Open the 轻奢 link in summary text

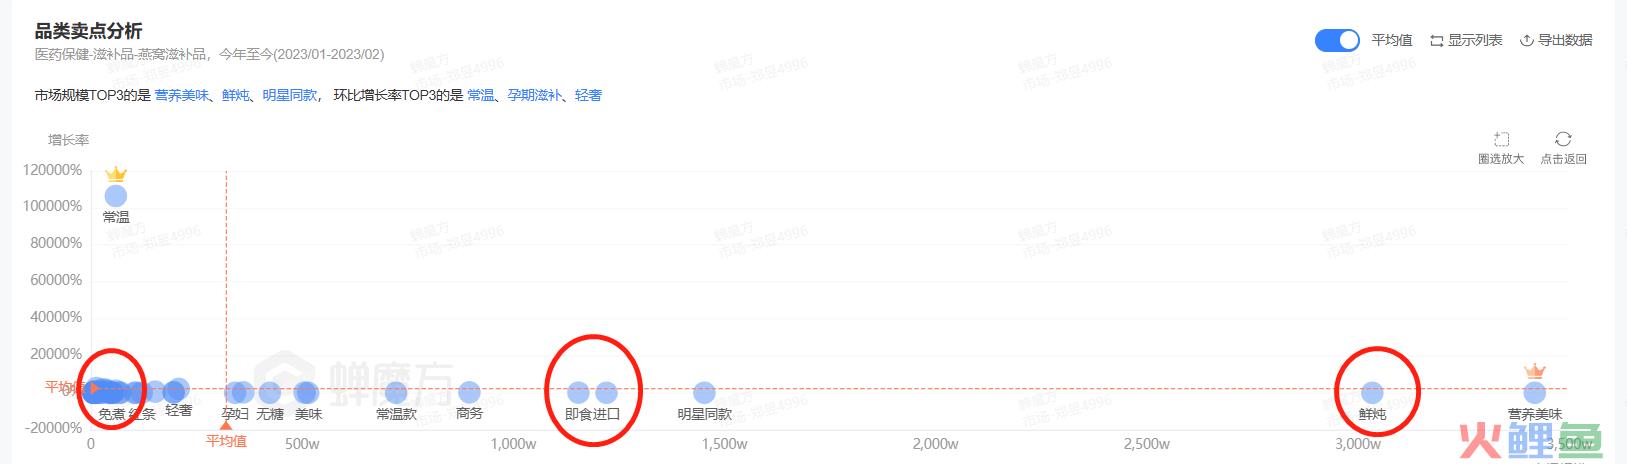pyautogui.click(x=589, y=95)
